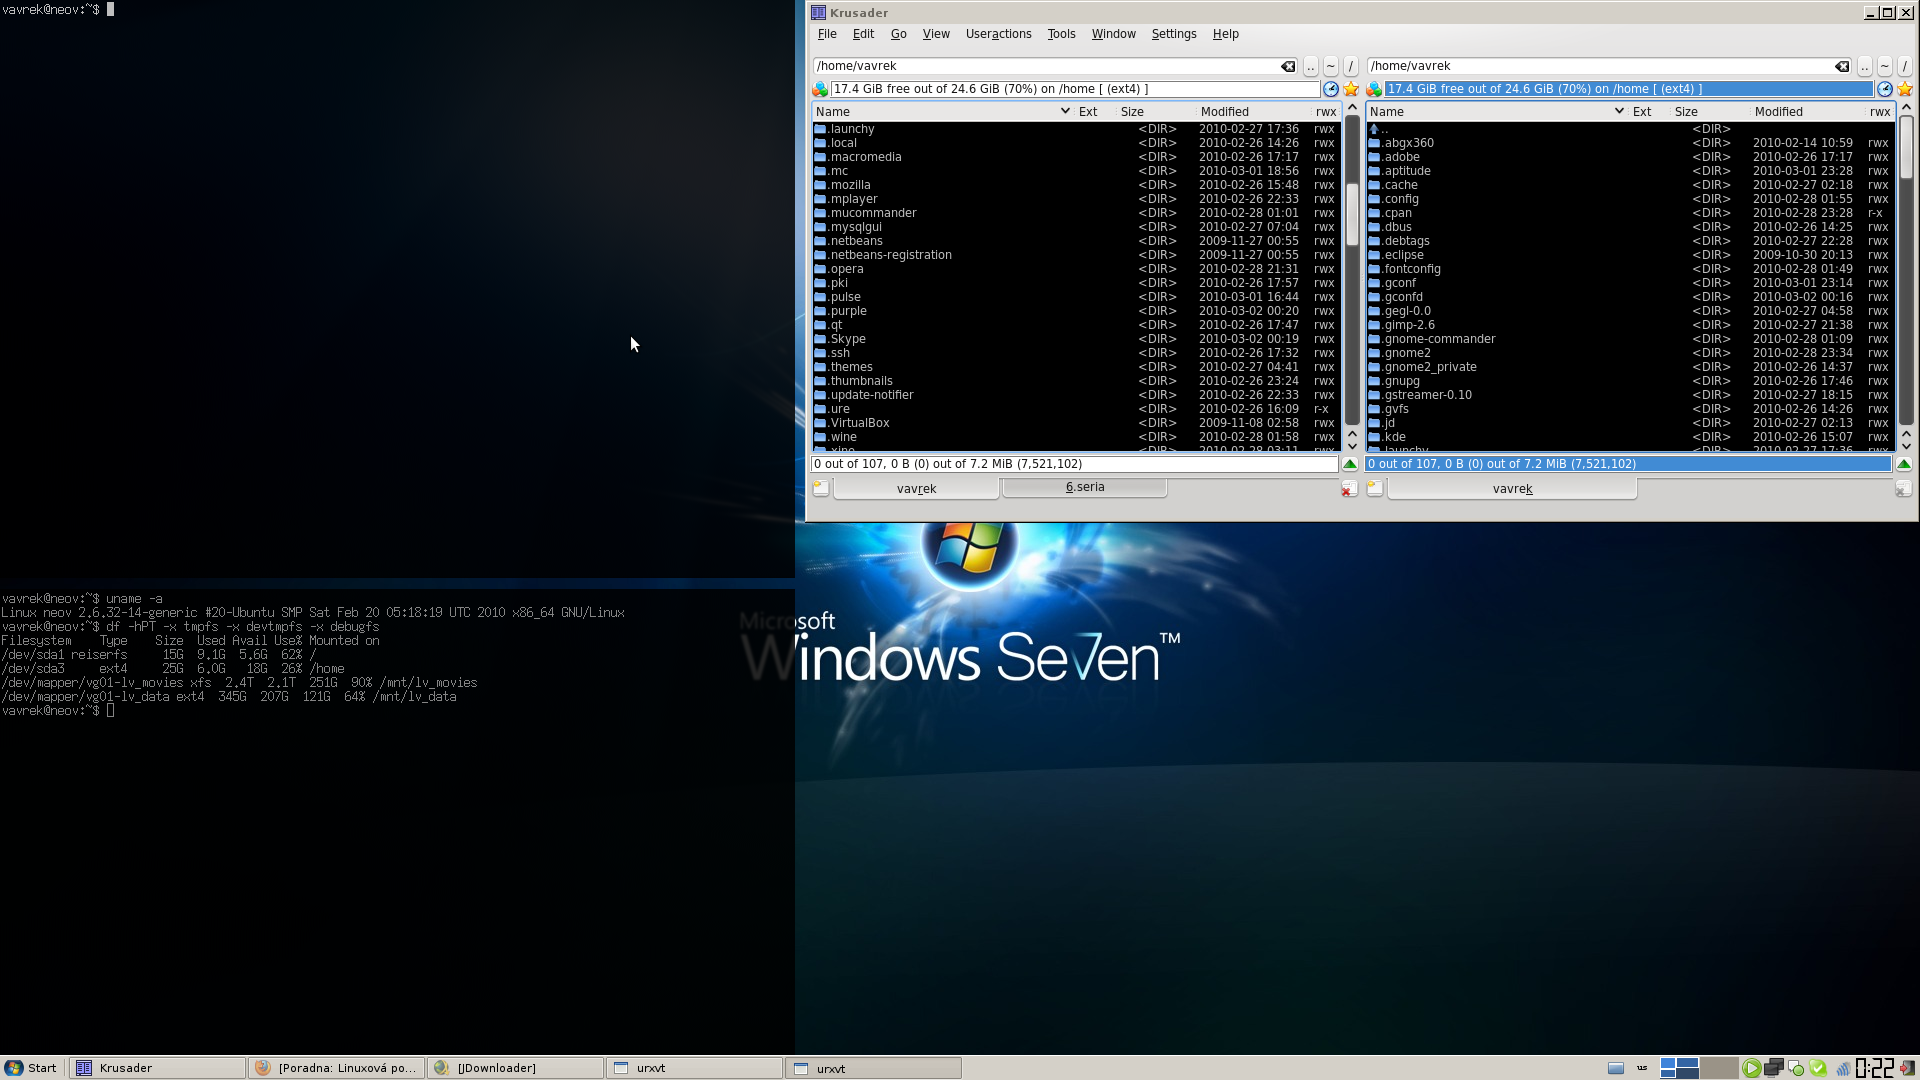This screenshot has height=1080, width=1920.
Task: Open the Window menu
Action: point(1113,34)
